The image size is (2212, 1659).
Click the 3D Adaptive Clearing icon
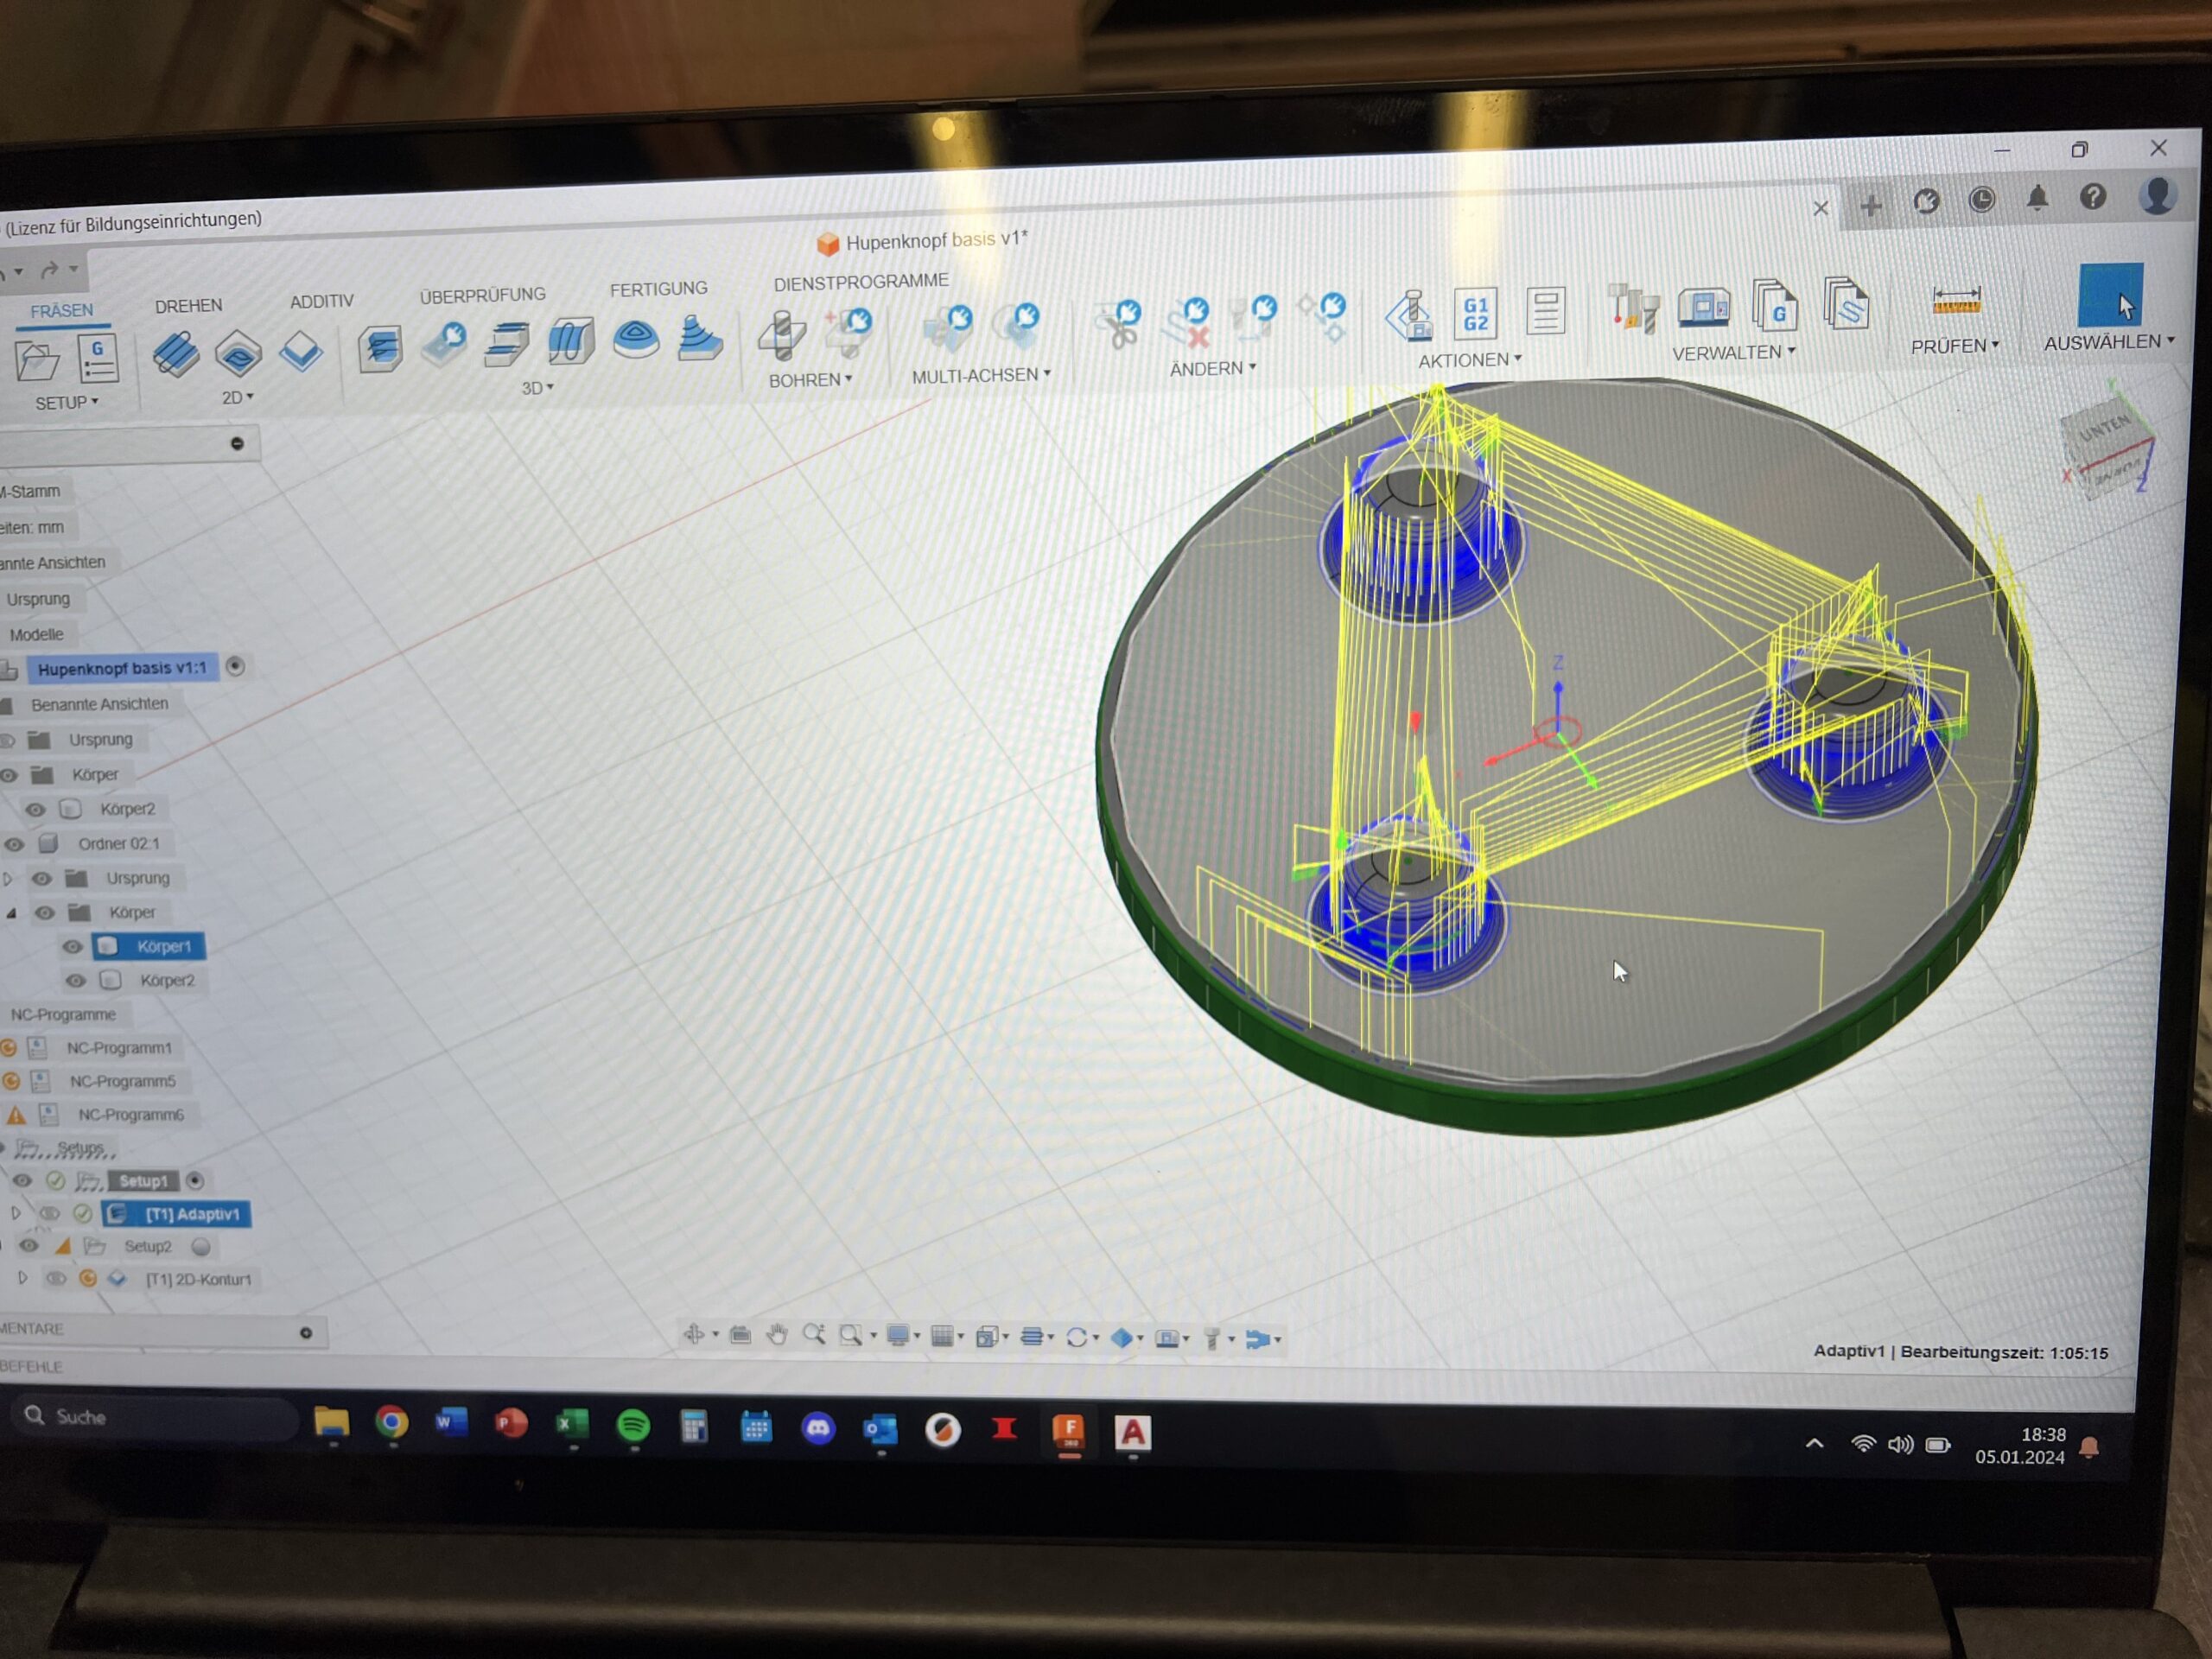[380, 348]
